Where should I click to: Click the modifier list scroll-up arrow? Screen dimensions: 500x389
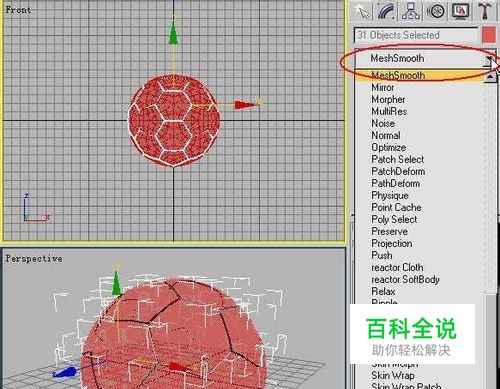(490, 77)
